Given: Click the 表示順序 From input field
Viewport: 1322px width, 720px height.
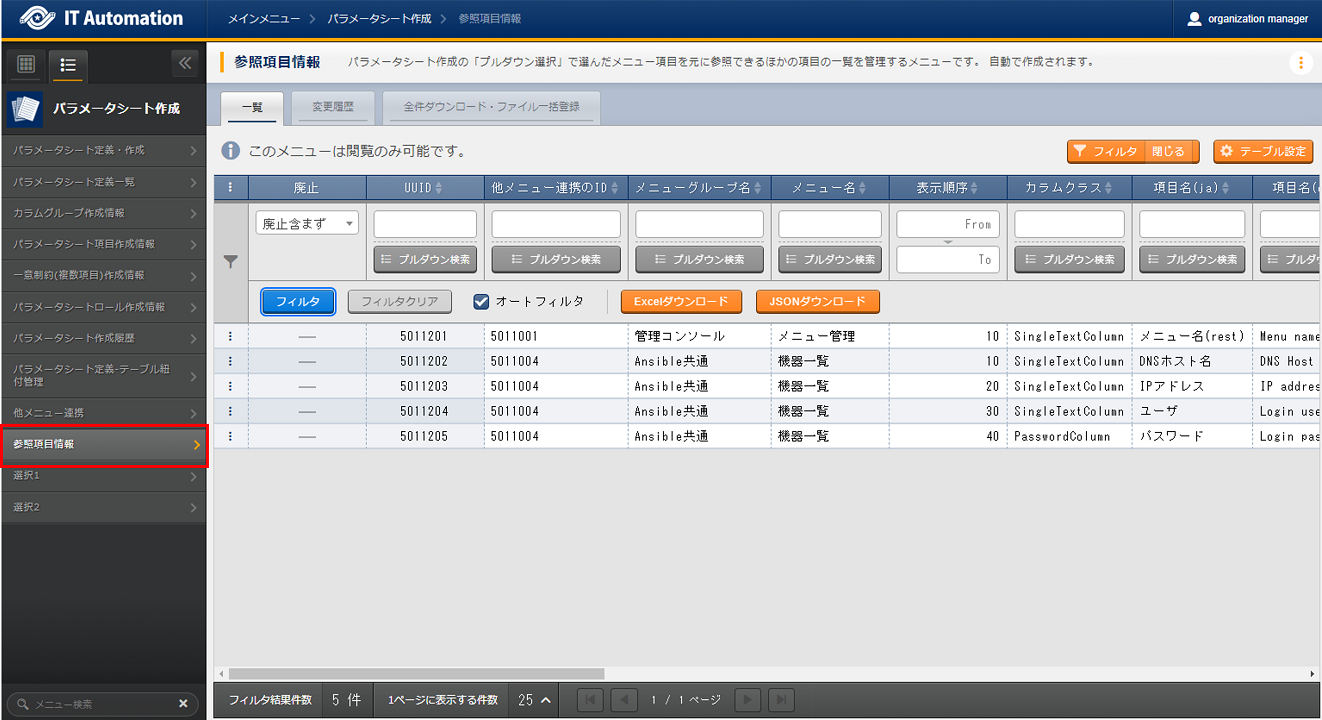Looking at the screenshot, I should tap(947, 224).
